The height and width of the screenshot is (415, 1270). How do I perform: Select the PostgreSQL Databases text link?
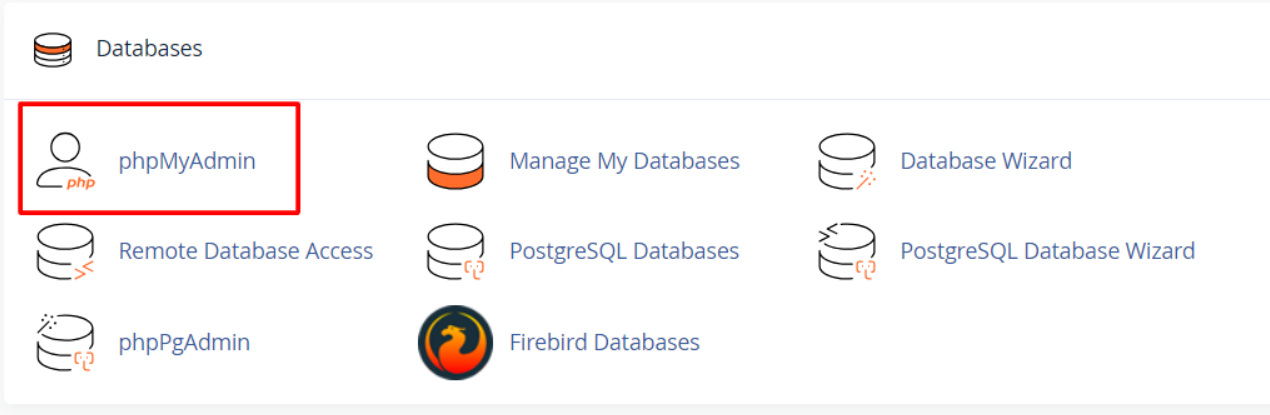point(625,250)
